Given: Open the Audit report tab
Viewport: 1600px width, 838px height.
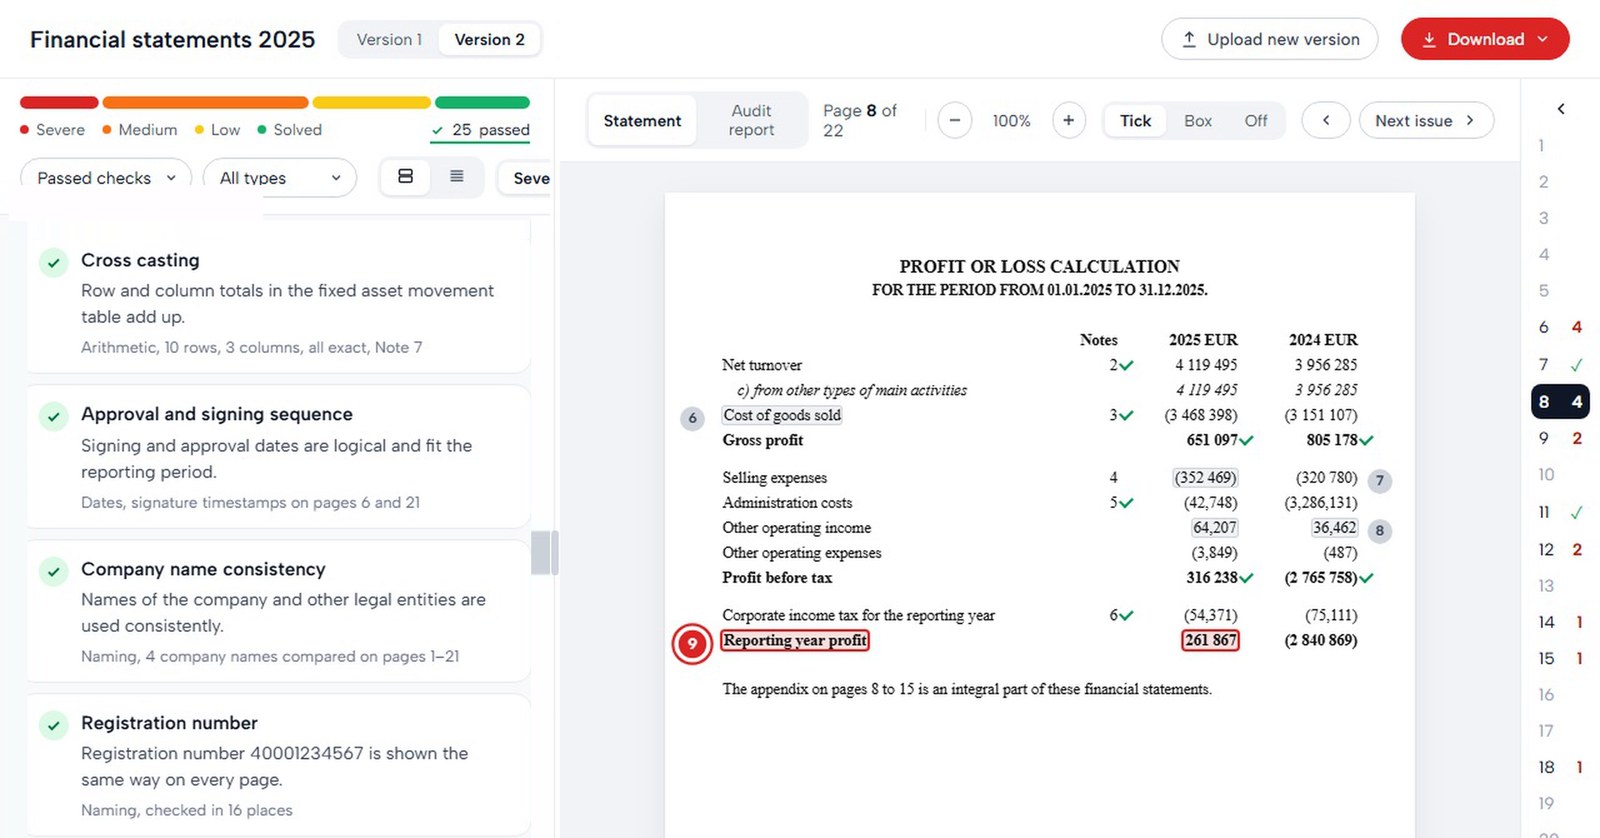Looking at the screenshot, I should [x=751, y=121].
